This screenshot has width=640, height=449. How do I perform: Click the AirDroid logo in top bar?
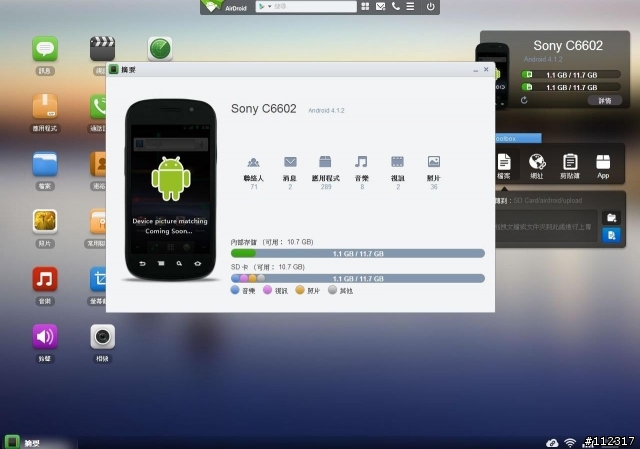pyautogui.click(x=225, y=7)
